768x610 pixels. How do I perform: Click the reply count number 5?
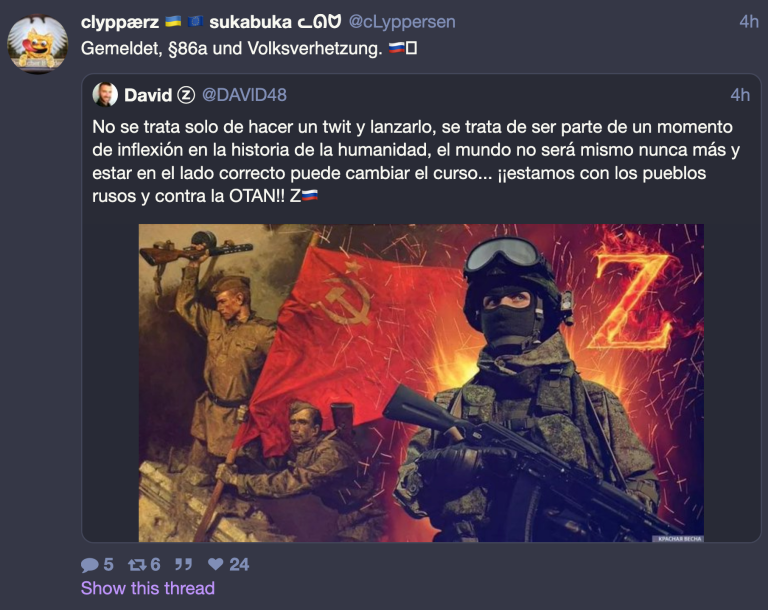(x=108, y=565)
